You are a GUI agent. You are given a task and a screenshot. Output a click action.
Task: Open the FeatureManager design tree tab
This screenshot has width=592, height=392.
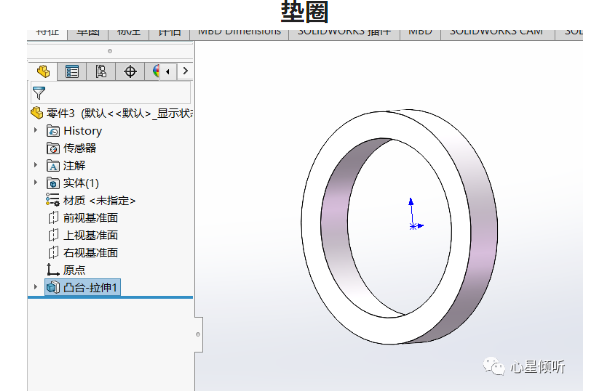click(x=43, y=71)
